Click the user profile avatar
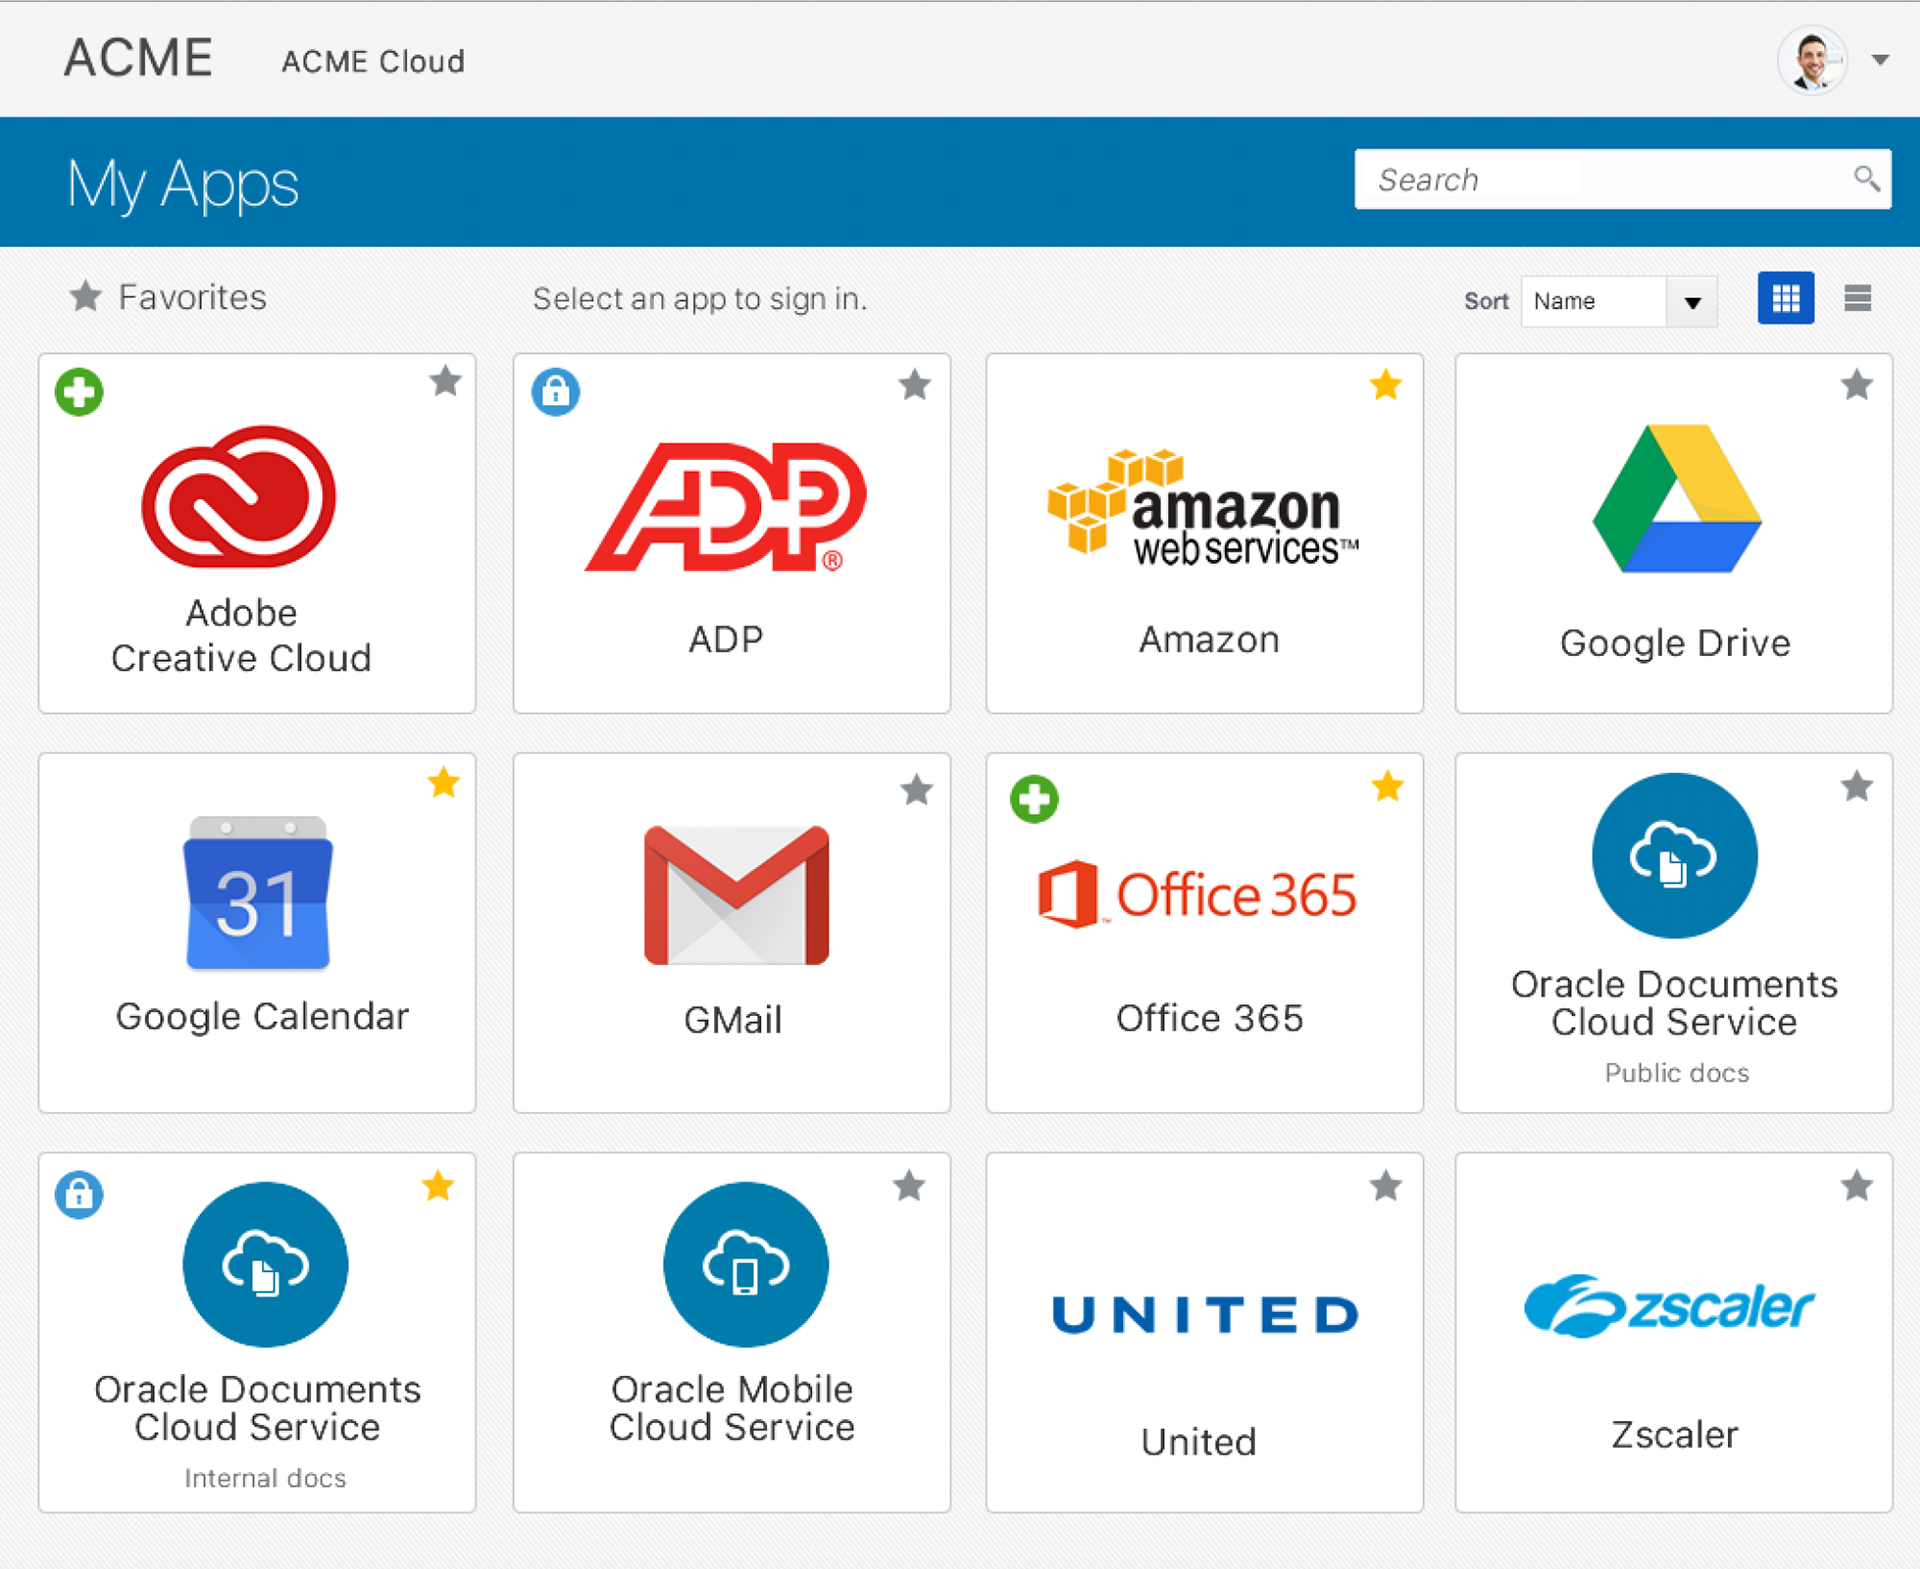This screenshot has height=1569, width=1920. click(1812, 60)
